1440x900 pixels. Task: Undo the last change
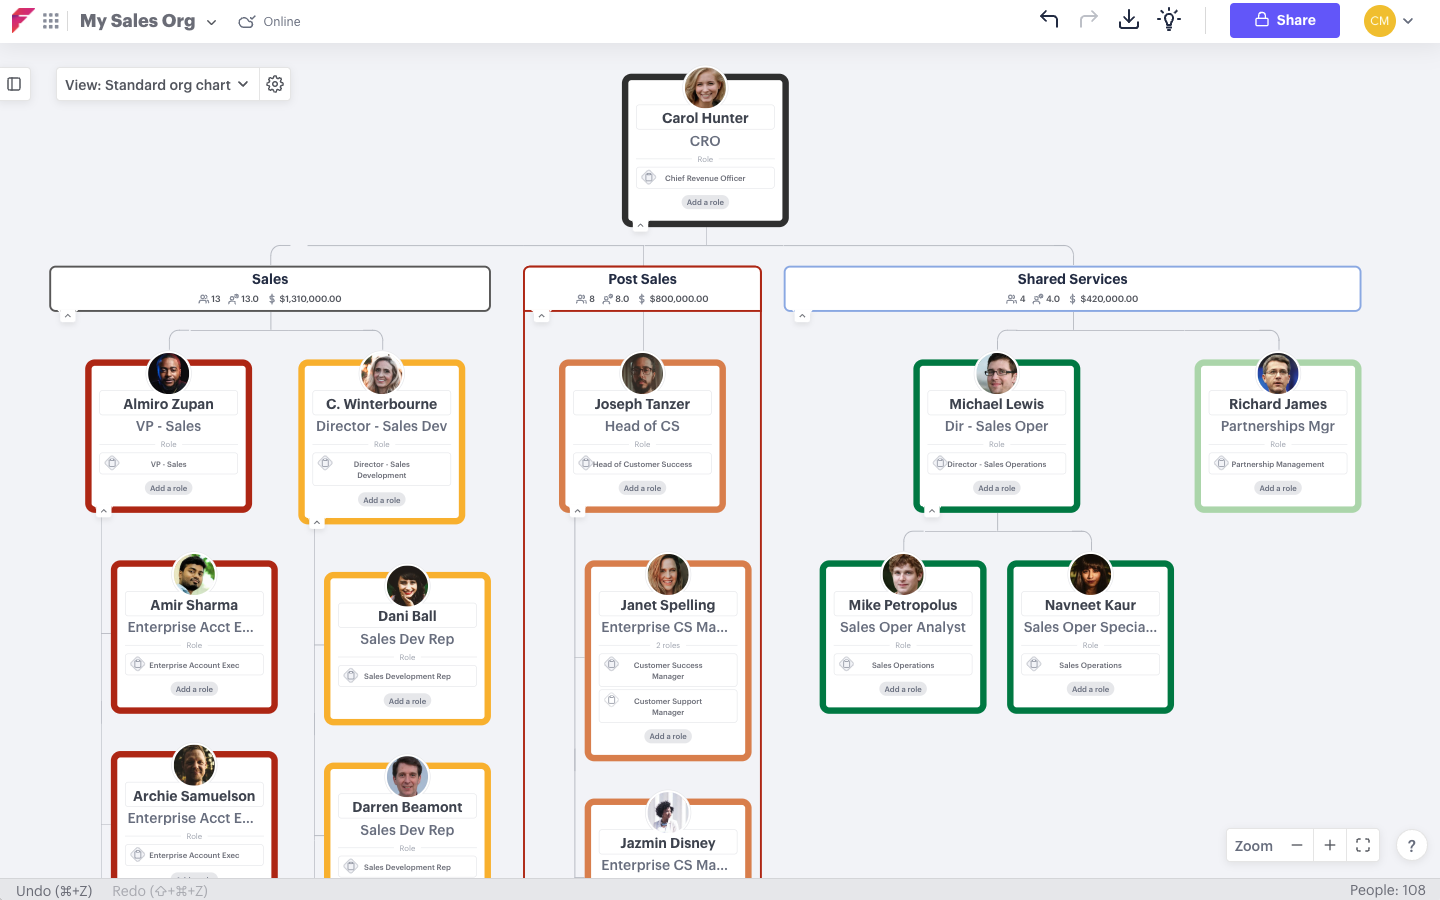[1049, 20]
